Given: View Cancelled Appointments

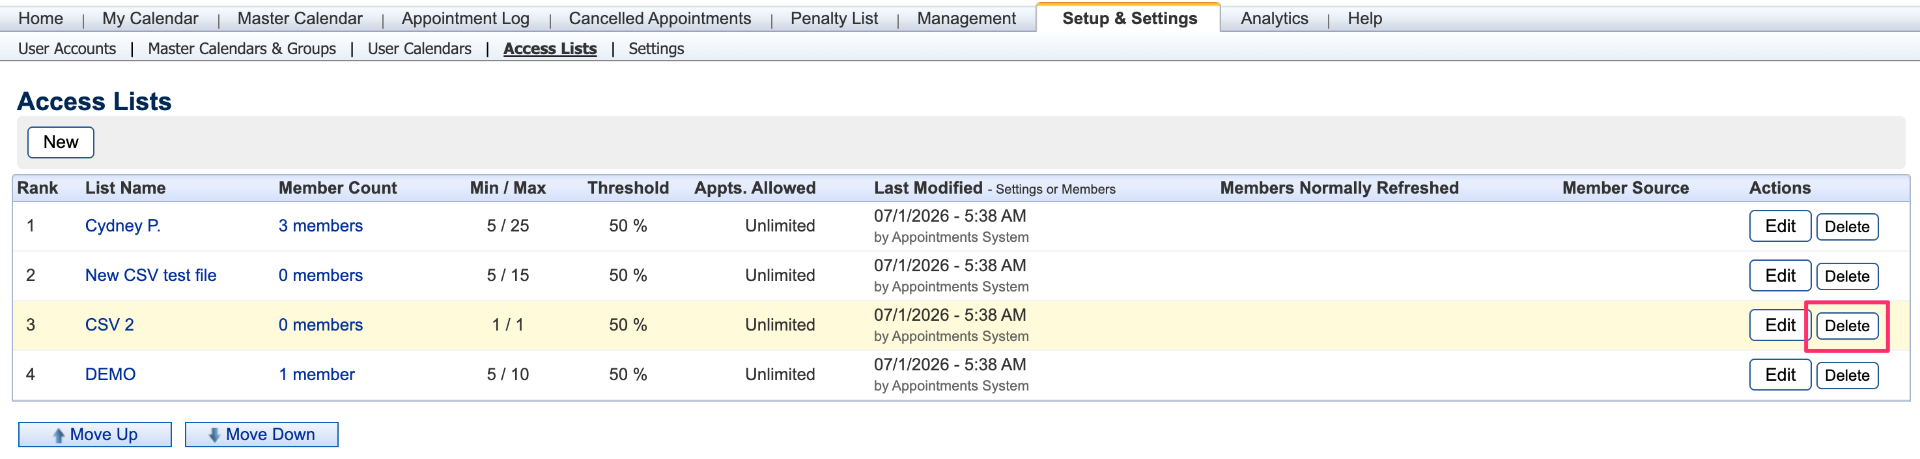Looking at the screenshot, I should coord(660,18).
